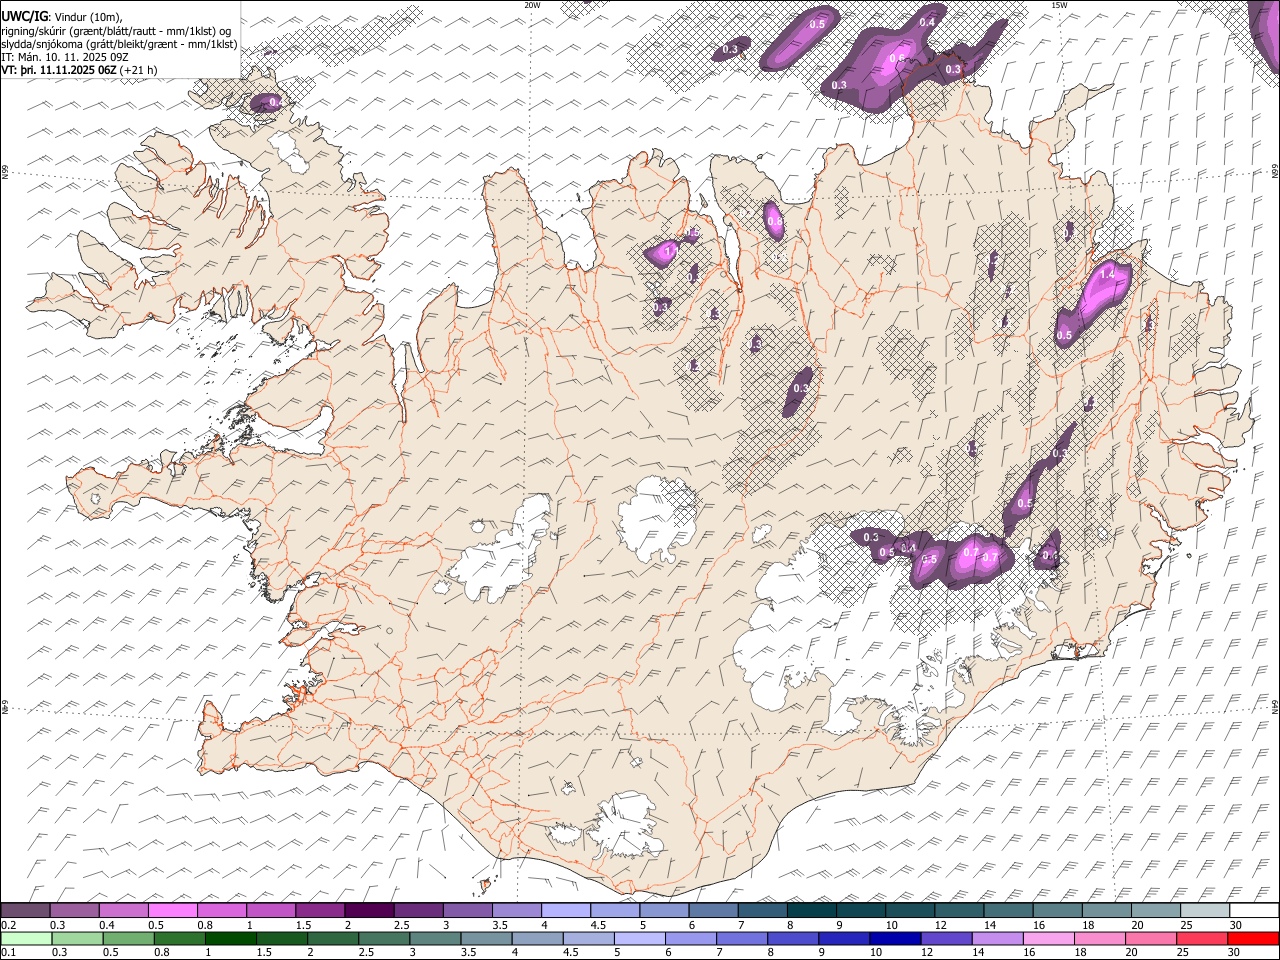Viewport: 1280px width, 960px height.
Task: Select snow scale swatch between 0.5 and 0.8
Action: (172, 911)
